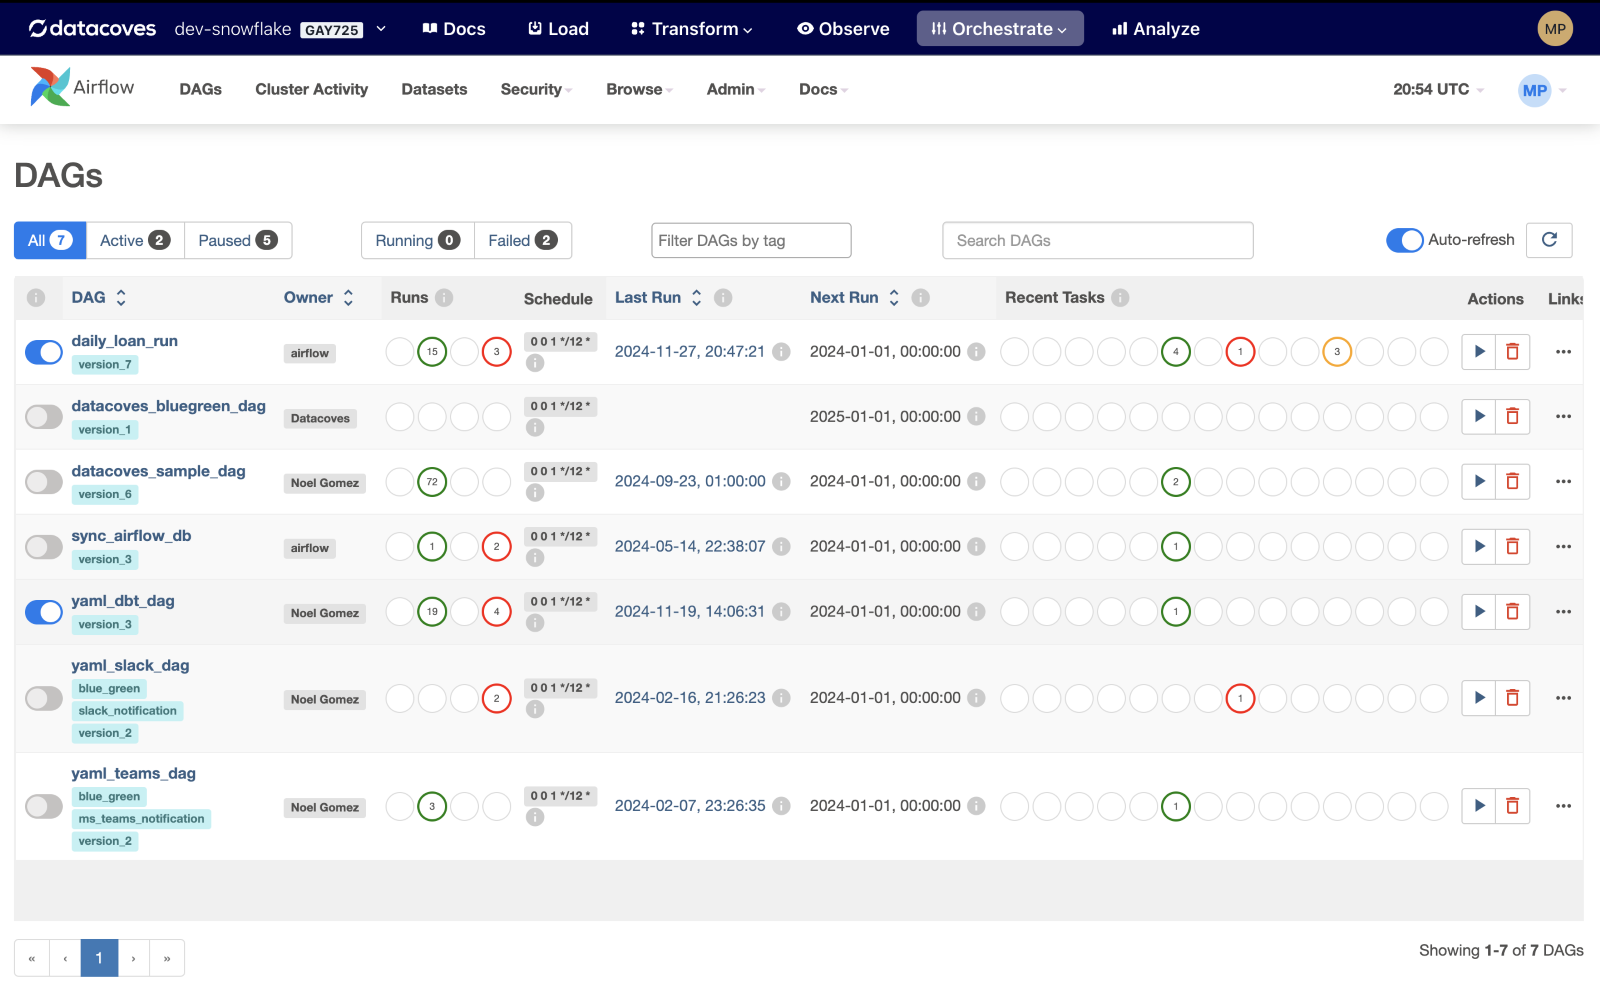This screenshot has height=1003, width=1600.
Task: Go to the Datasets menu item
Action: click(x=434, y=89)
